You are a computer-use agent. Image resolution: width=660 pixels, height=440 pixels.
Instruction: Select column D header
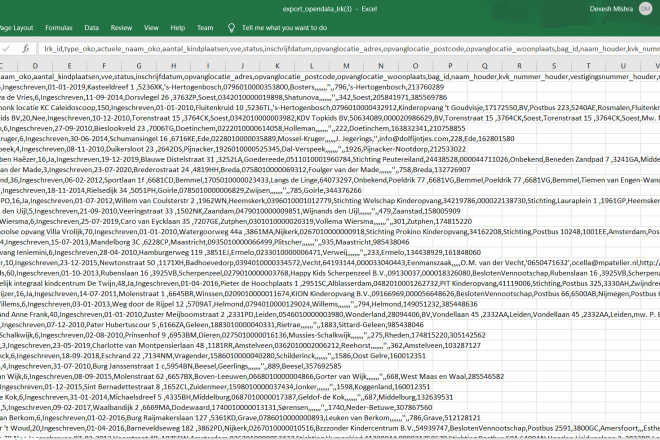[x=35, y=66]
